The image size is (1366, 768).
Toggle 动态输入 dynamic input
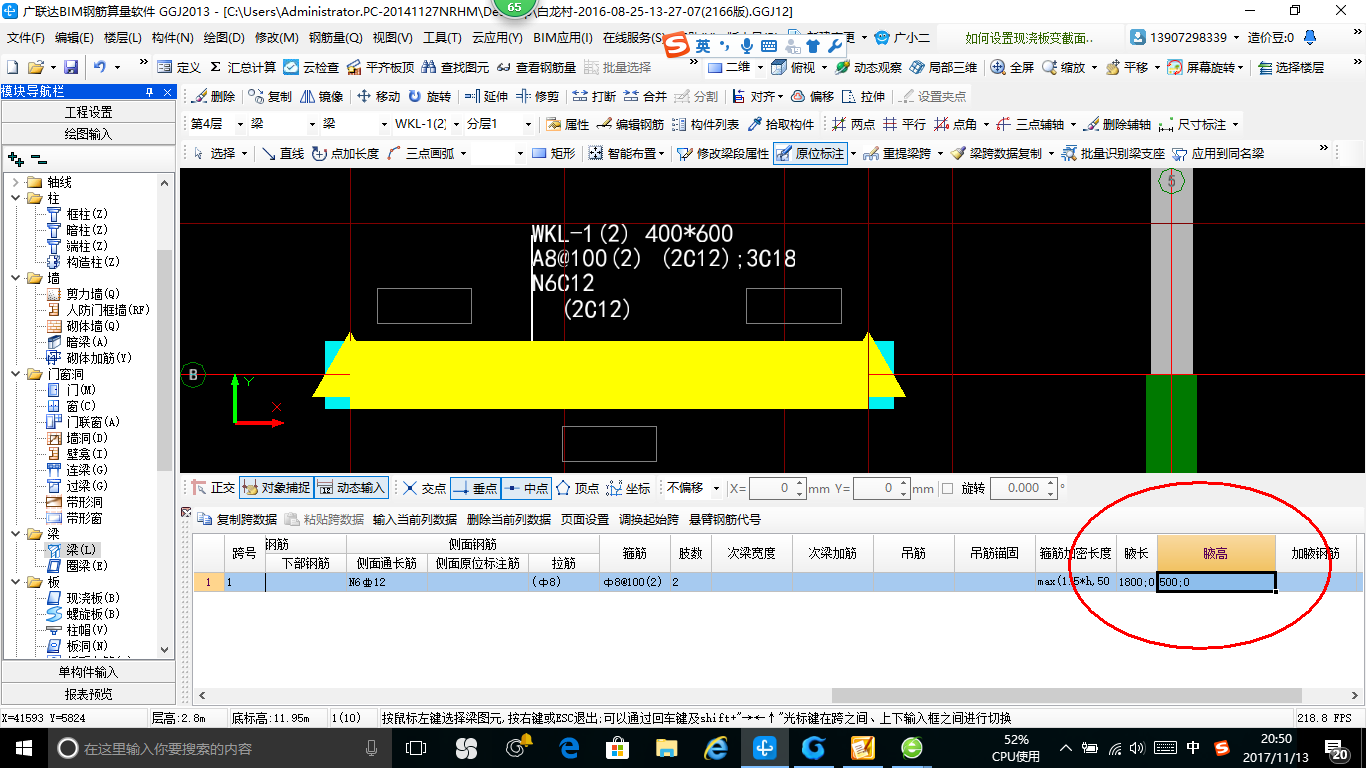coord(352,488)
